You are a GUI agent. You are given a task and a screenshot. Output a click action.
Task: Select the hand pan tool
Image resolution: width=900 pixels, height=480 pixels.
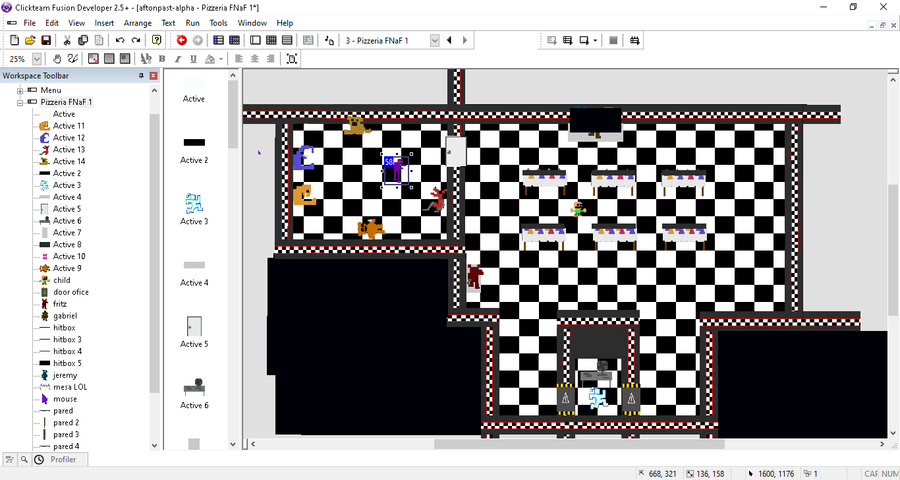point(57,59)
